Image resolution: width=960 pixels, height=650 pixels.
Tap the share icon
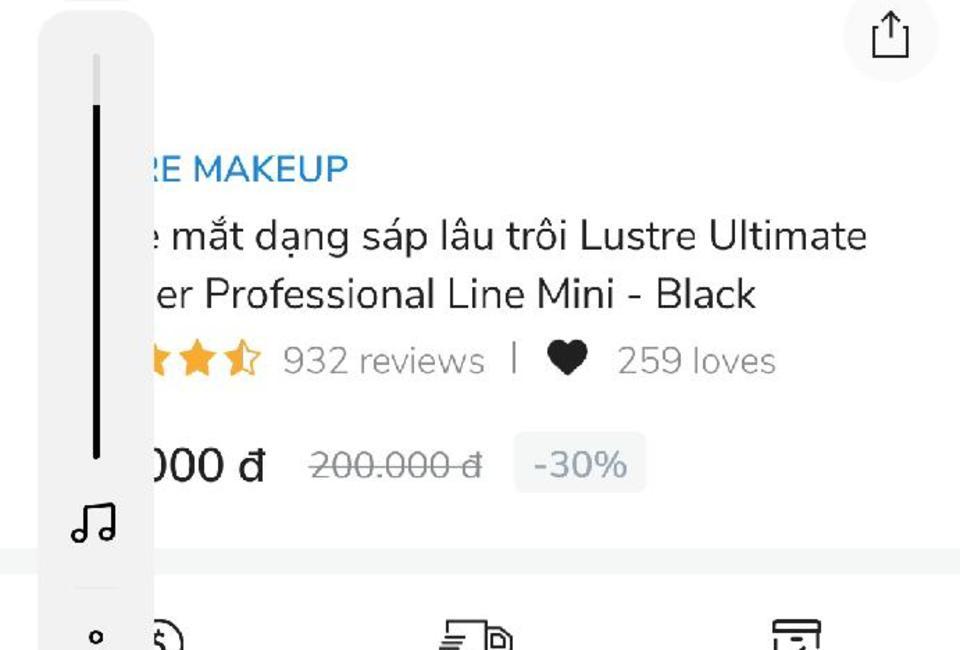(890, 35)
